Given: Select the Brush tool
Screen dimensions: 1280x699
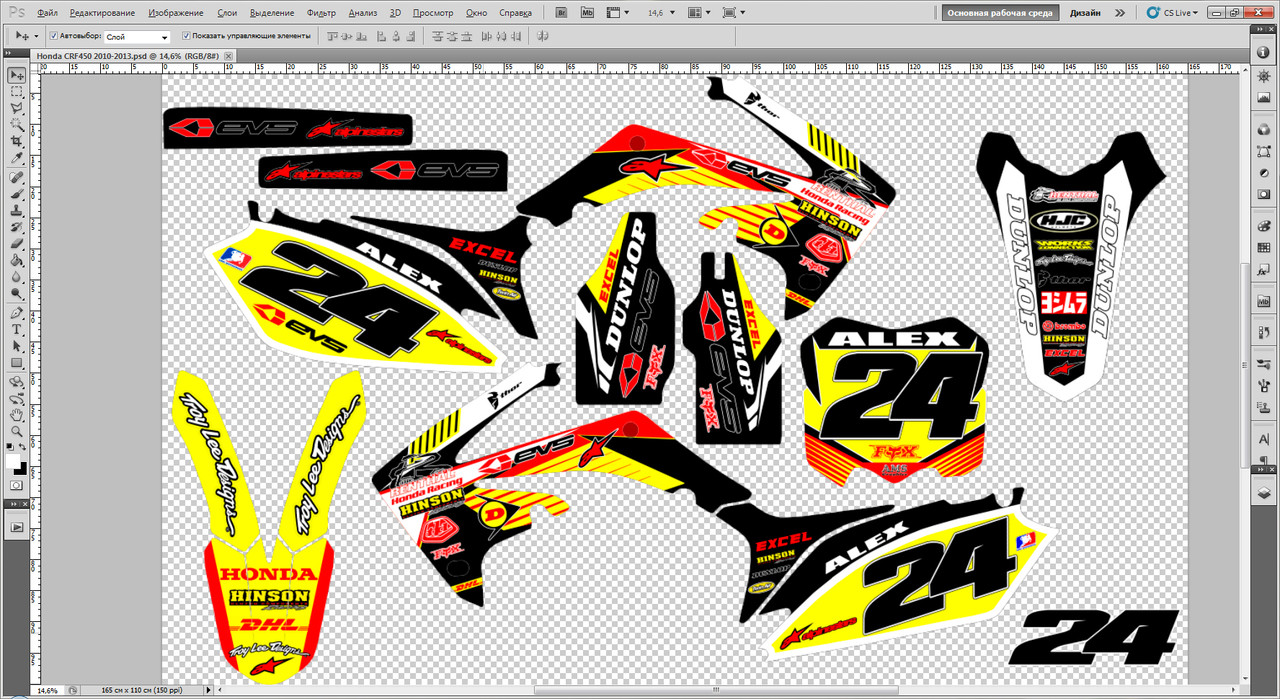Looking at the screenshot, I should pyautogui.click(x=17, y=194).
